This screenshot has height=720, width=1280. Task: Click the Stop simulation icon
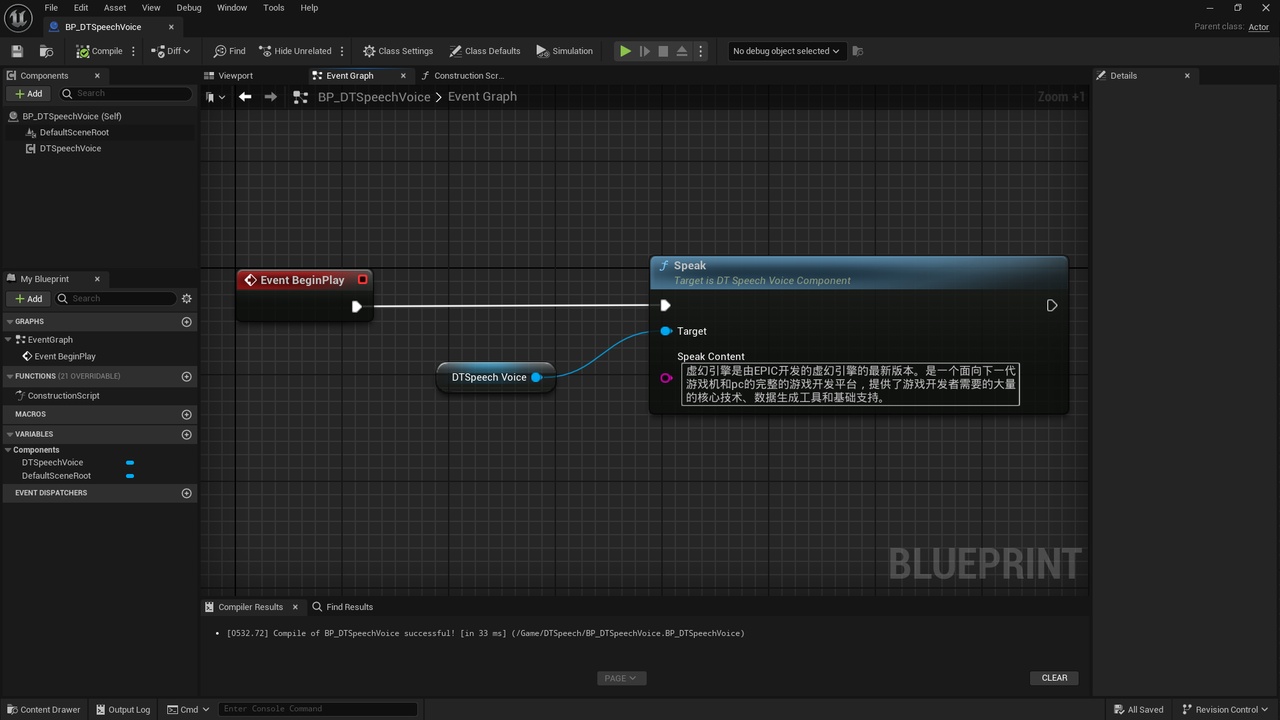[663, 51]
